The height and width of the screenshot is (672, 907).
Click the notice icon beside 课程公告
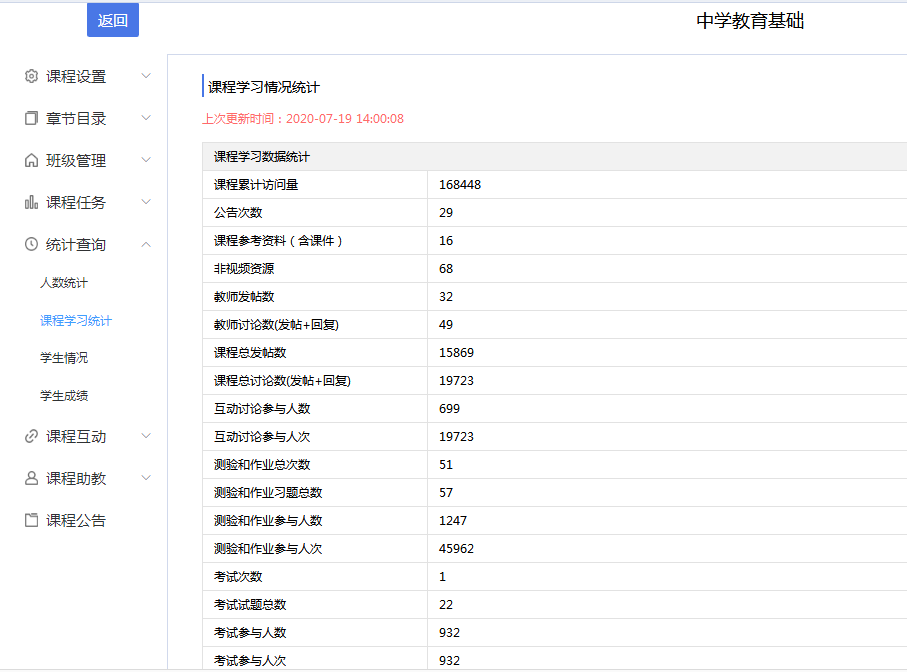(31, 521)
